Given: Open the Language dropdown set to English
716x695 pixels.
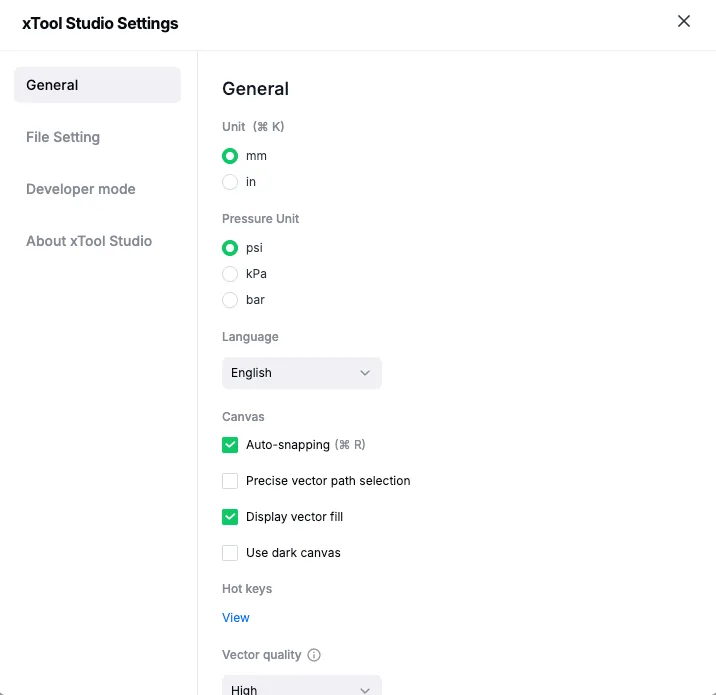Looking at the screenshot, I should coord(302,373).
